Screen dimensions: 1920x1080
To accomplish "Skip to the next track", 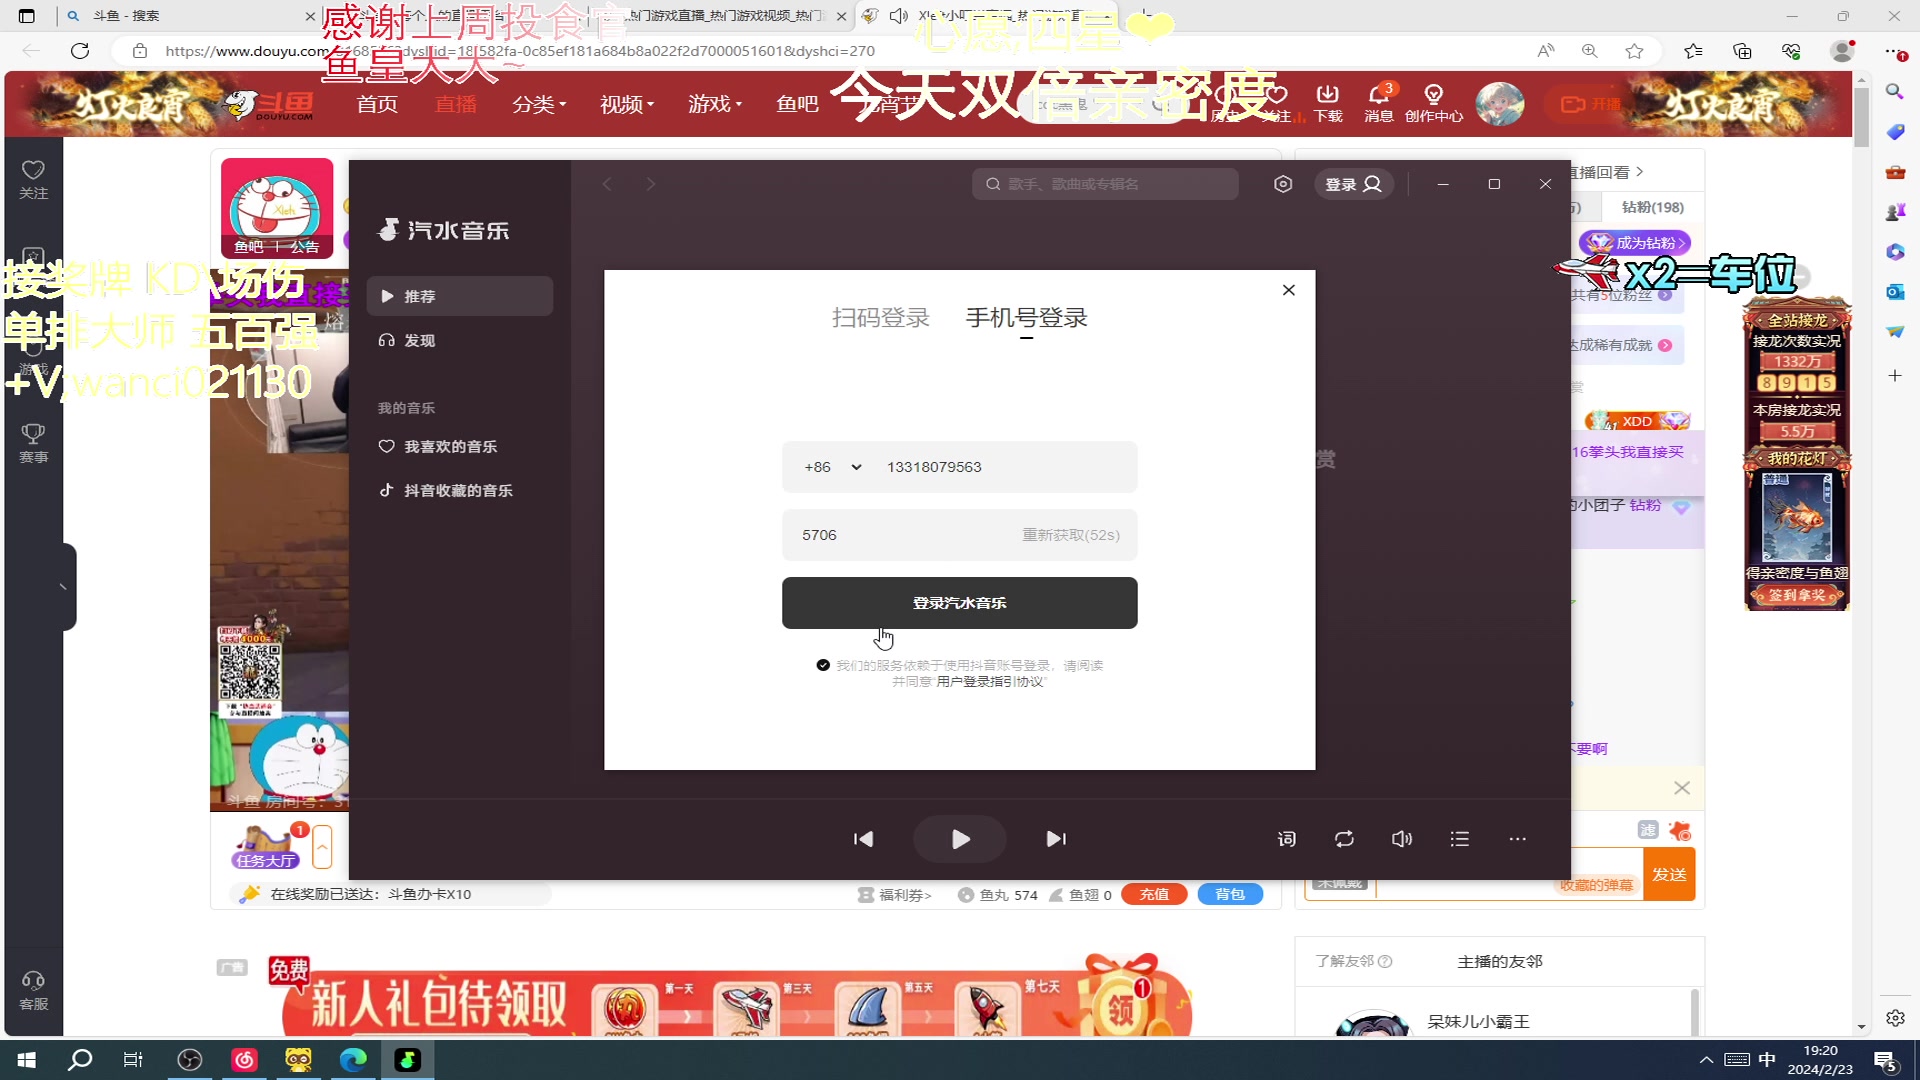I will (x=1056, y=839).
